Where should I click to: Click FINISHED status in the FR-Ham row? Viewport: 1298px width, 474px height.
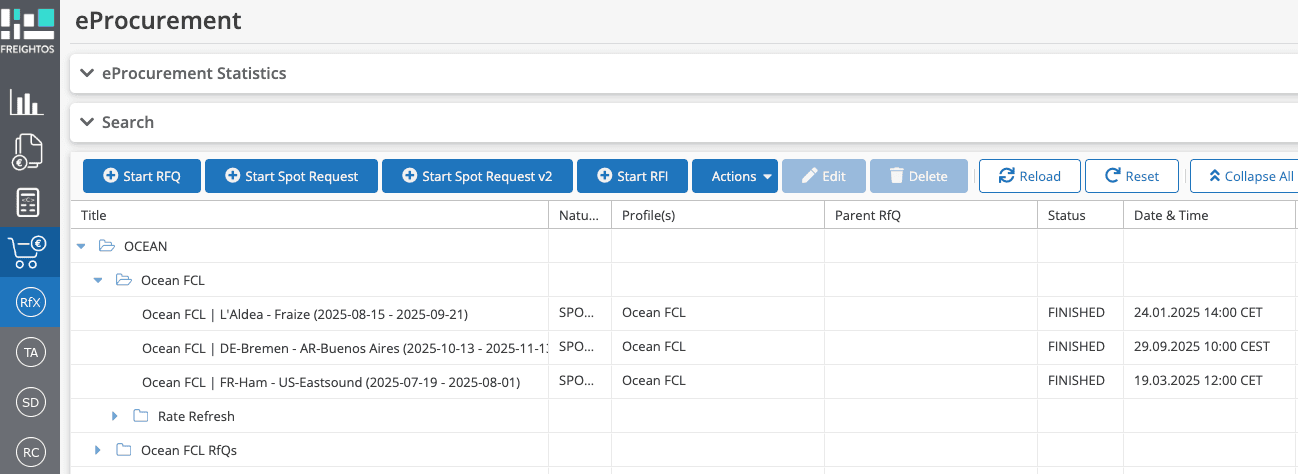point(1076,380)
